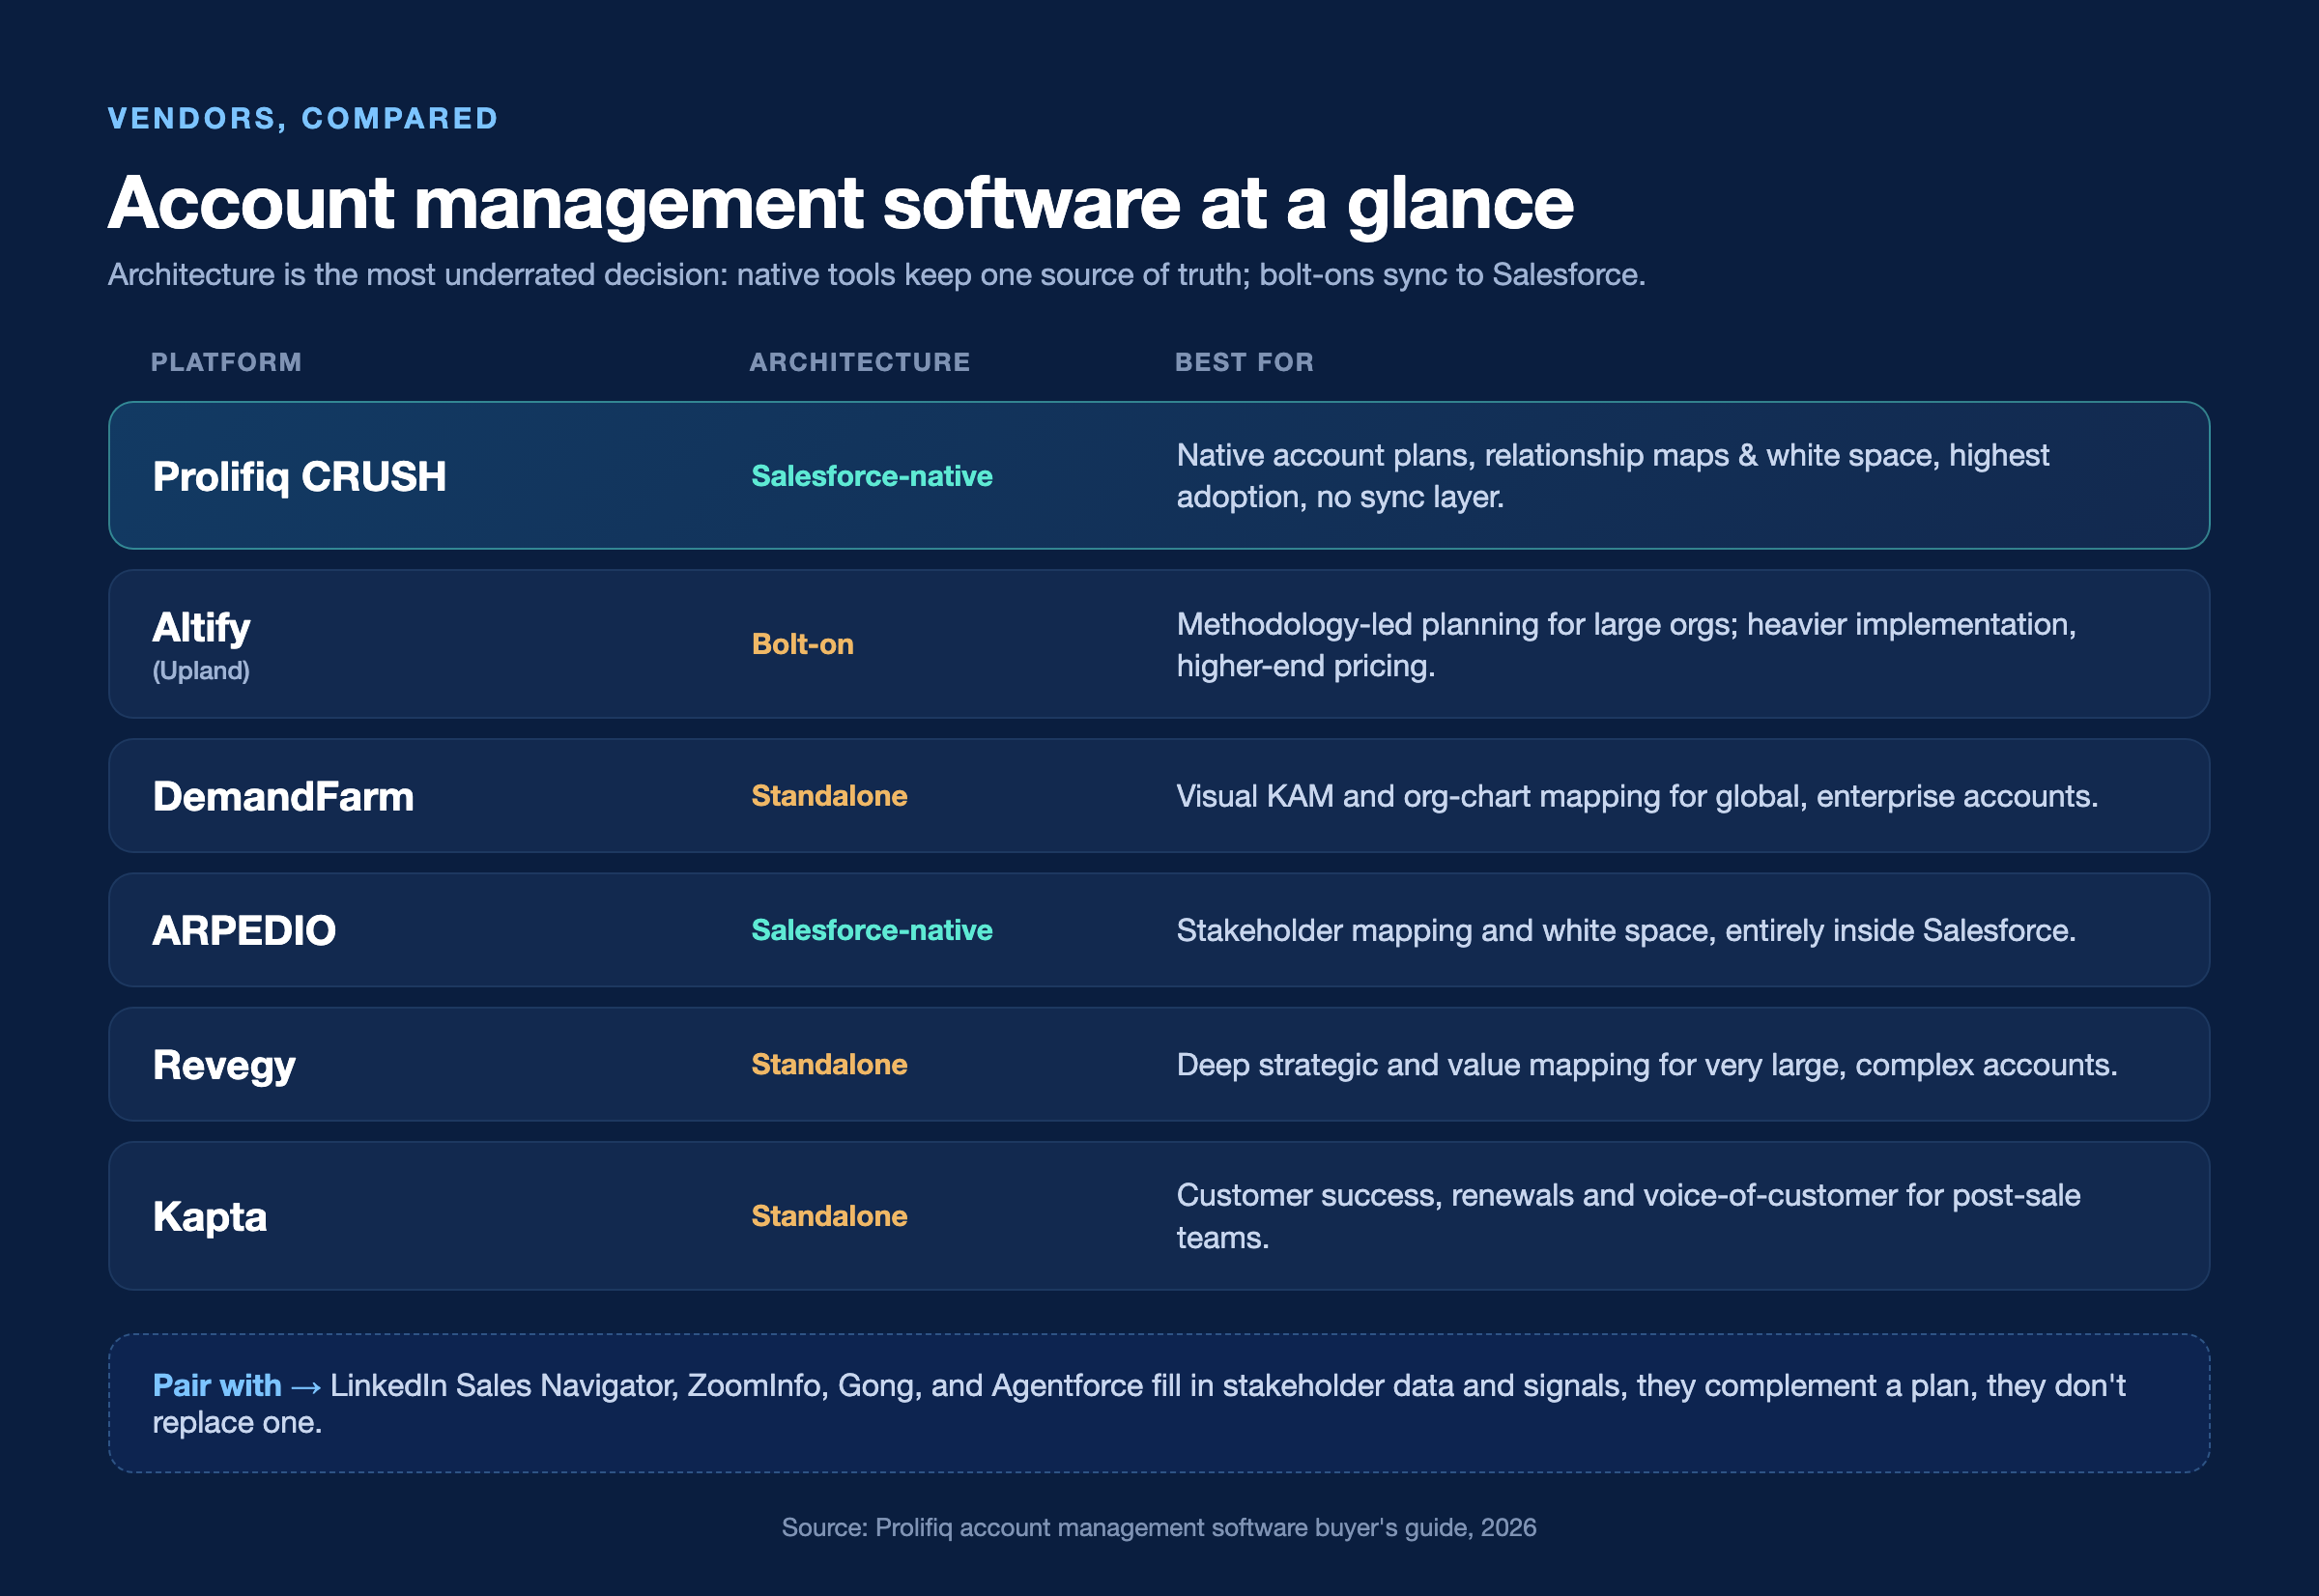The height and width of the screenshot is (1596, 2319).
Task: Click the 'Deep strategic and value mapping' description
Action: [1647, 1065]
